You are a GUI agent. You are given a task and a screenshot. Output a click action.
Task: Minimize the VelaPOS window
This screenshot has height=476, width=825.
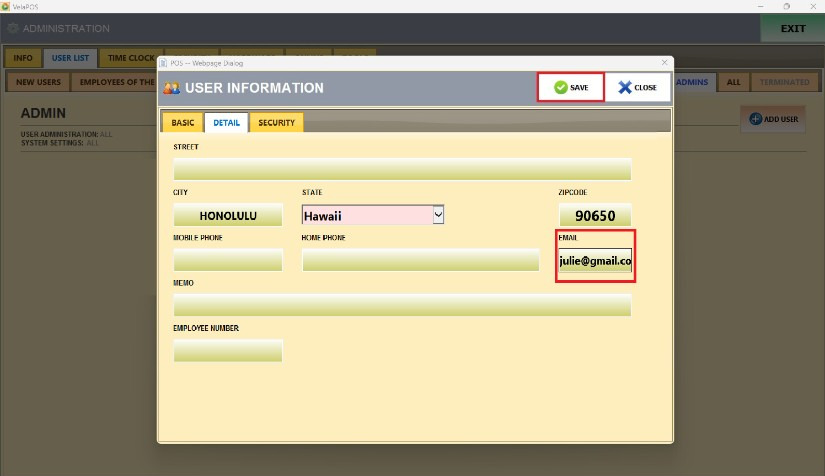[x=760, y=6]
